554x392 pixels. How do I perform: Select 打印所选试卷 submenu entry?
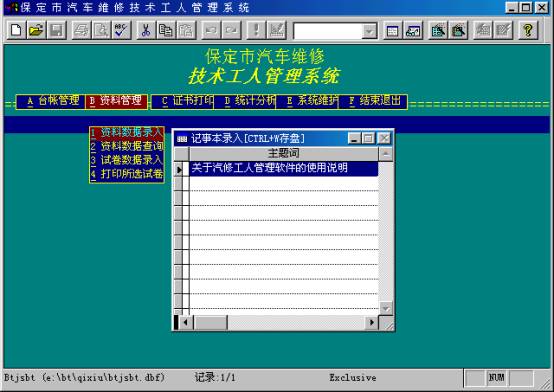pos(127,174)
